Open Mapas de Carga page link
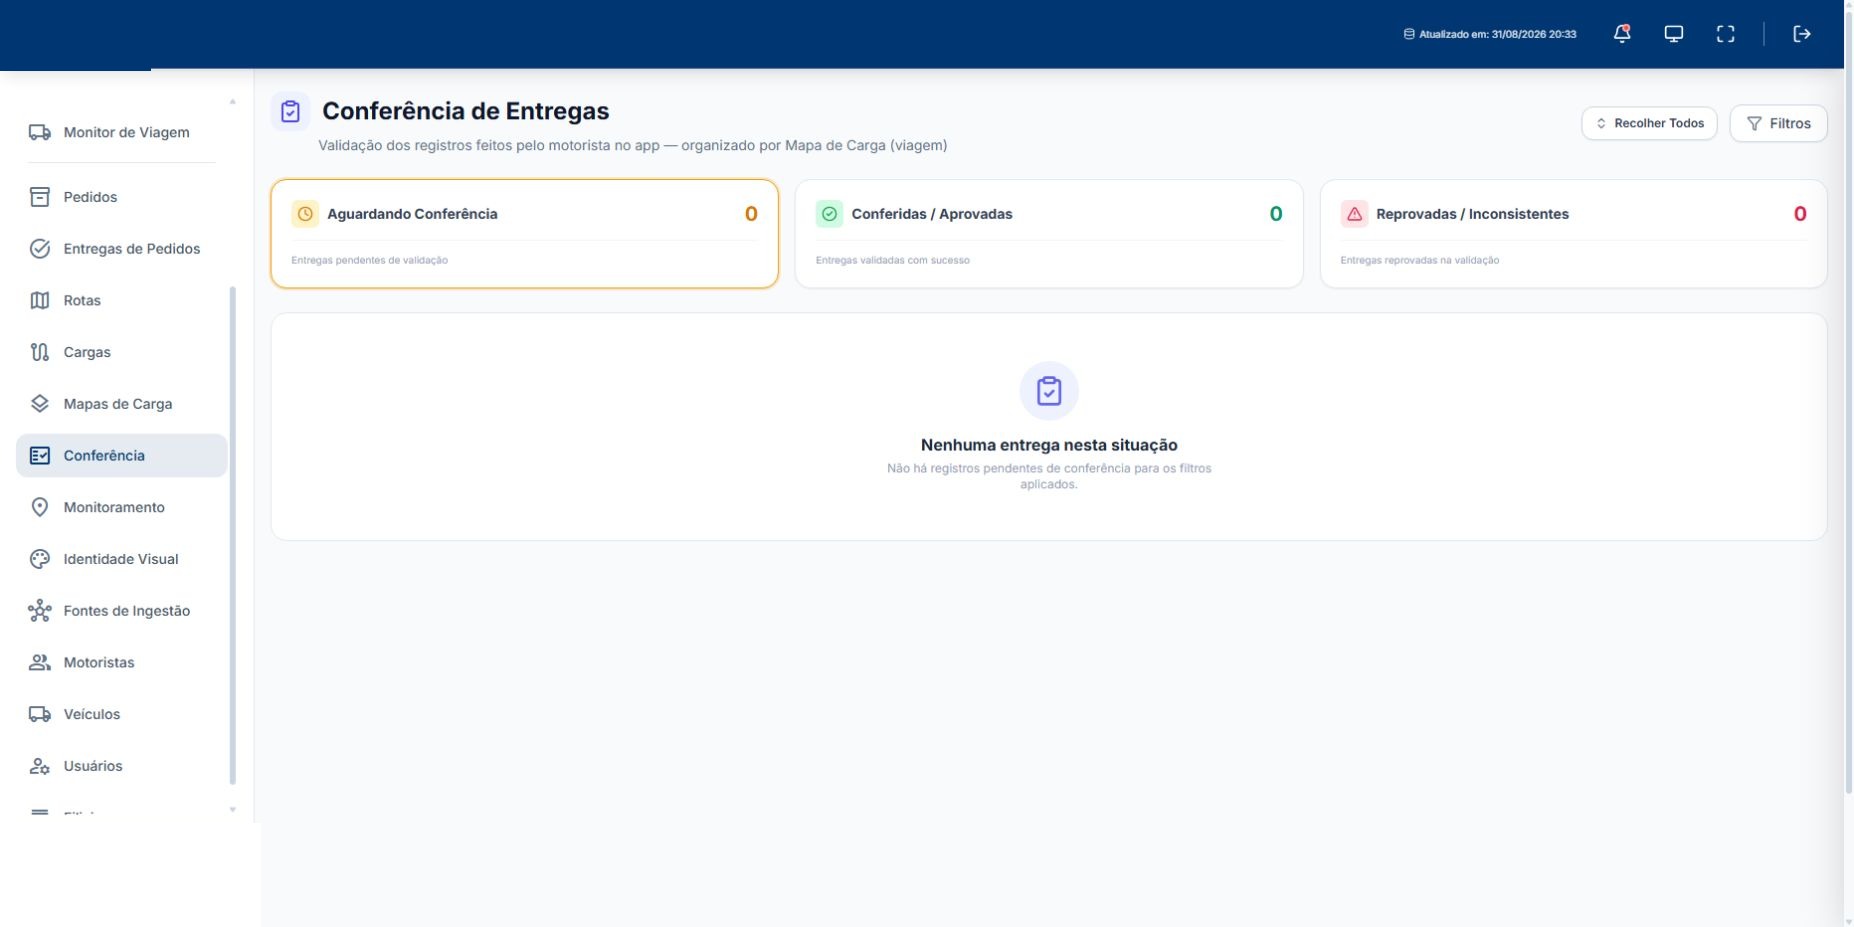The width and height of the screenshot is (1854, 927). point(122,404)
